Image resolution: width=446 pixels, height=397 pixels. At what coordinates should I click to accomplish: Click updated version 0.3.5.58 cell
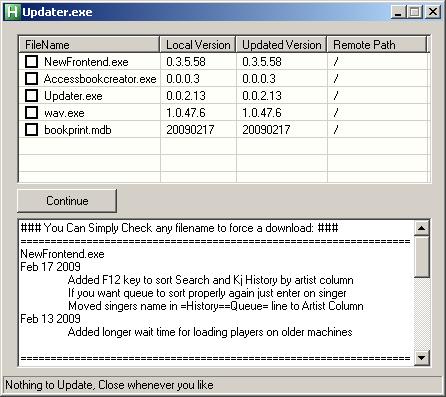click(262, 62)
